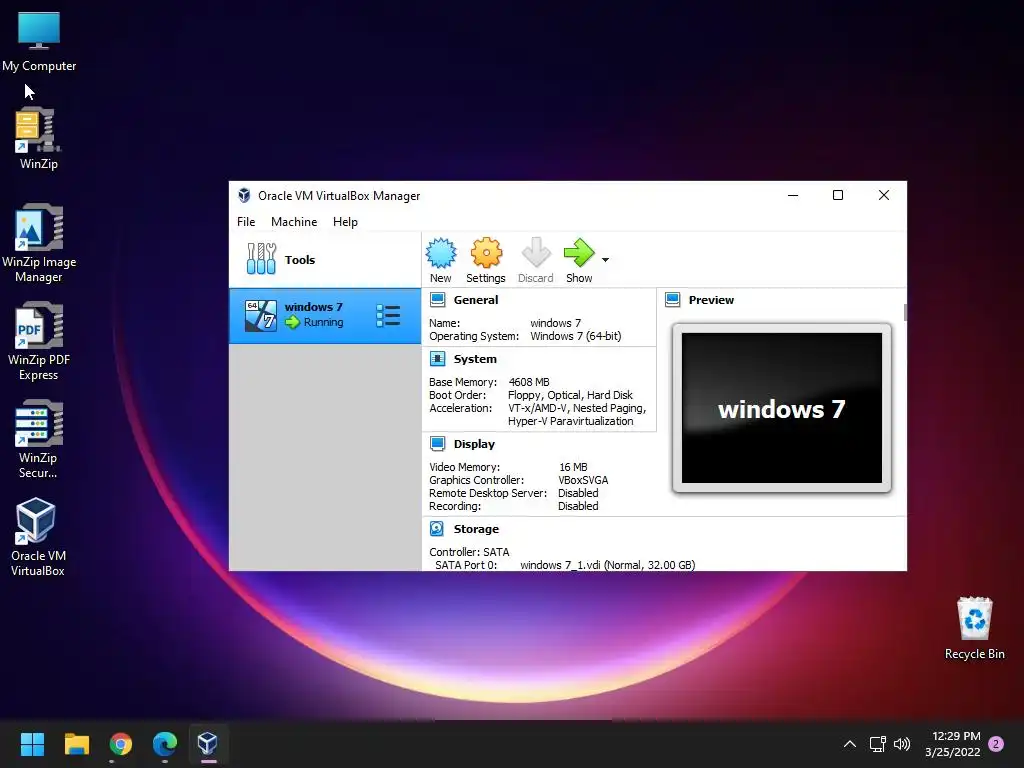Click the Storage section disk icon
Screen dimensions: 1024x768
[x=438, y=528]
